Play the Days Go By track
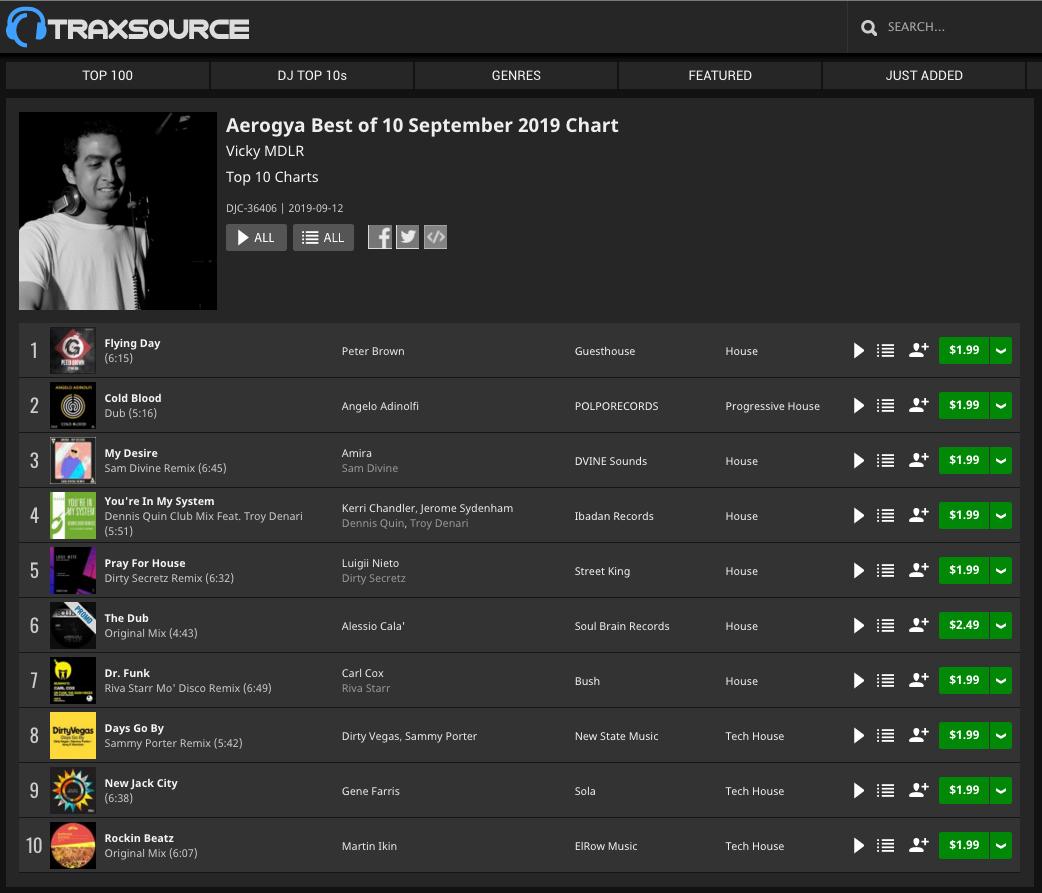This screenshot has height=893, width=1042. click(x=859, y=736)
